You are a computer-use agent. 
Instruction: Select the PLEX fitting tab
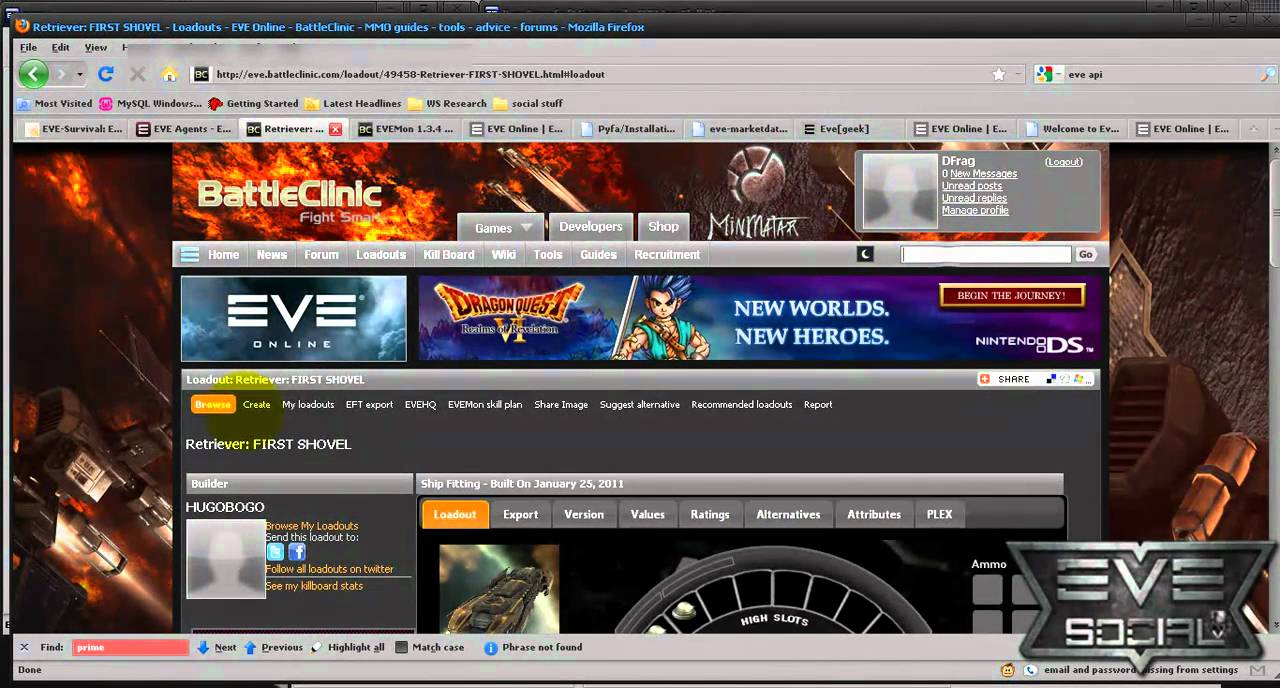tap(940, 515)
